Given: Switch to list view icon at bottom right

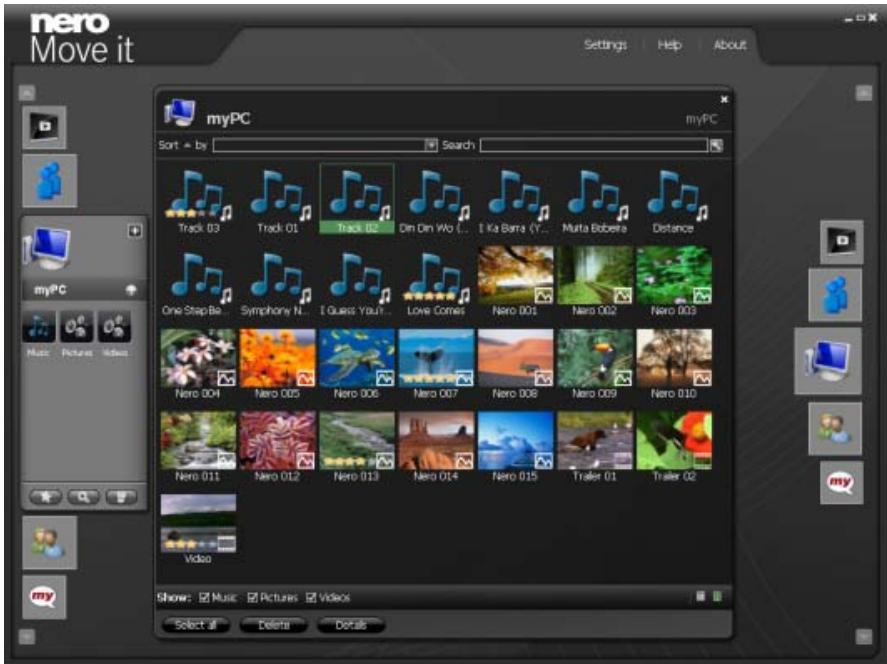Looking at the screenshot, I should tap(700, 596).
